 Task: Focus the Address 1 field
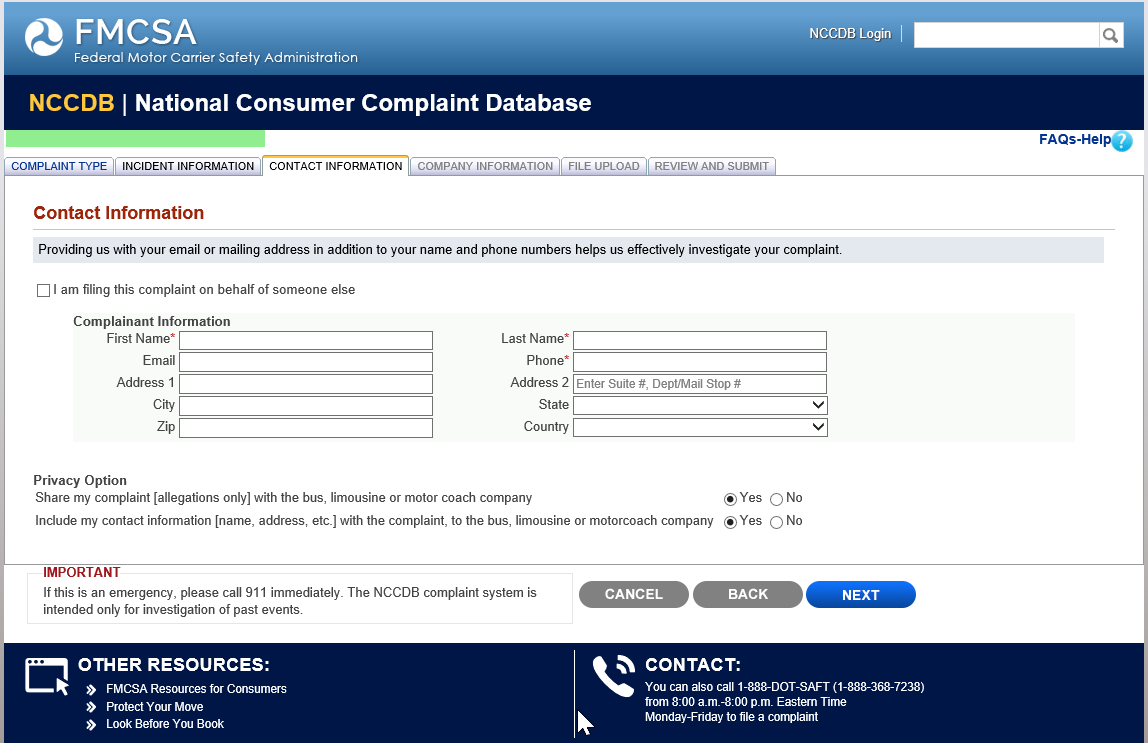306,384
